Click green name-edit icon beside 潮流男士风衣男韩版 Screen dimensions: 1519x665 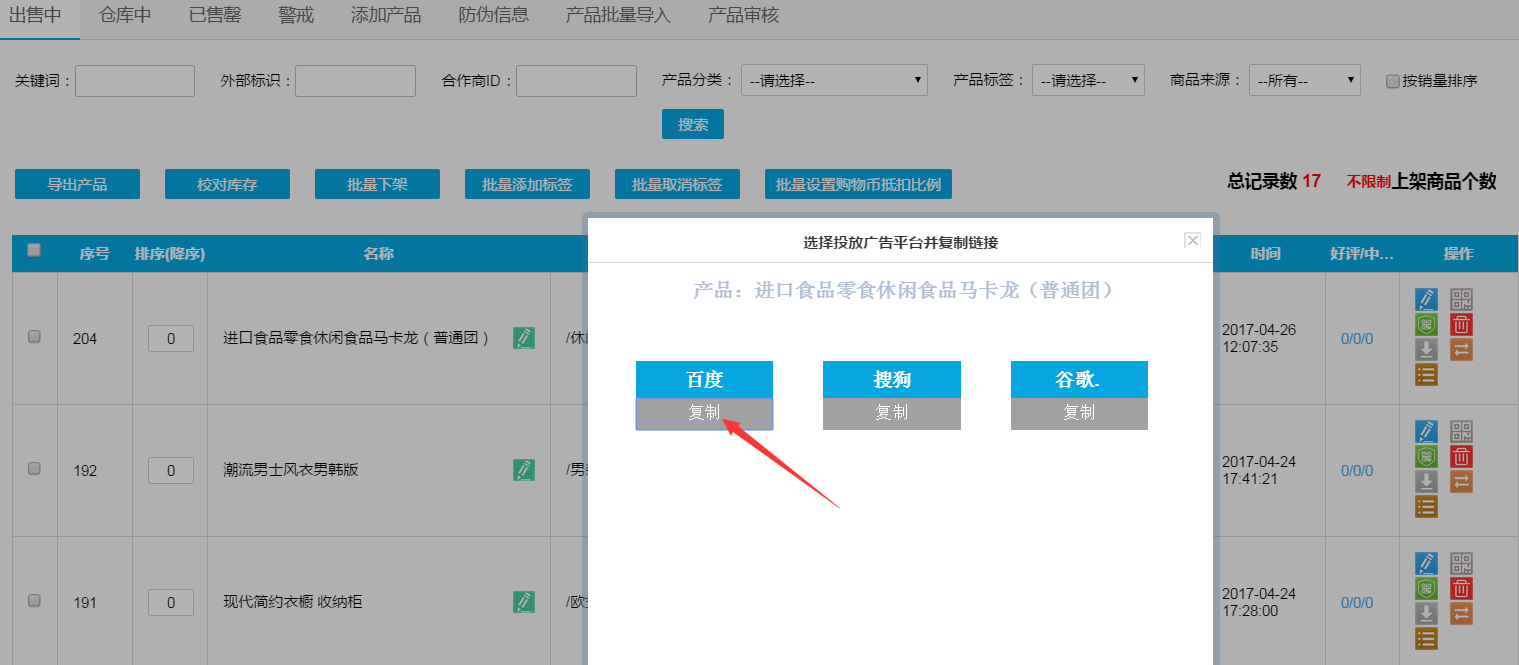[x=523, y=470]
